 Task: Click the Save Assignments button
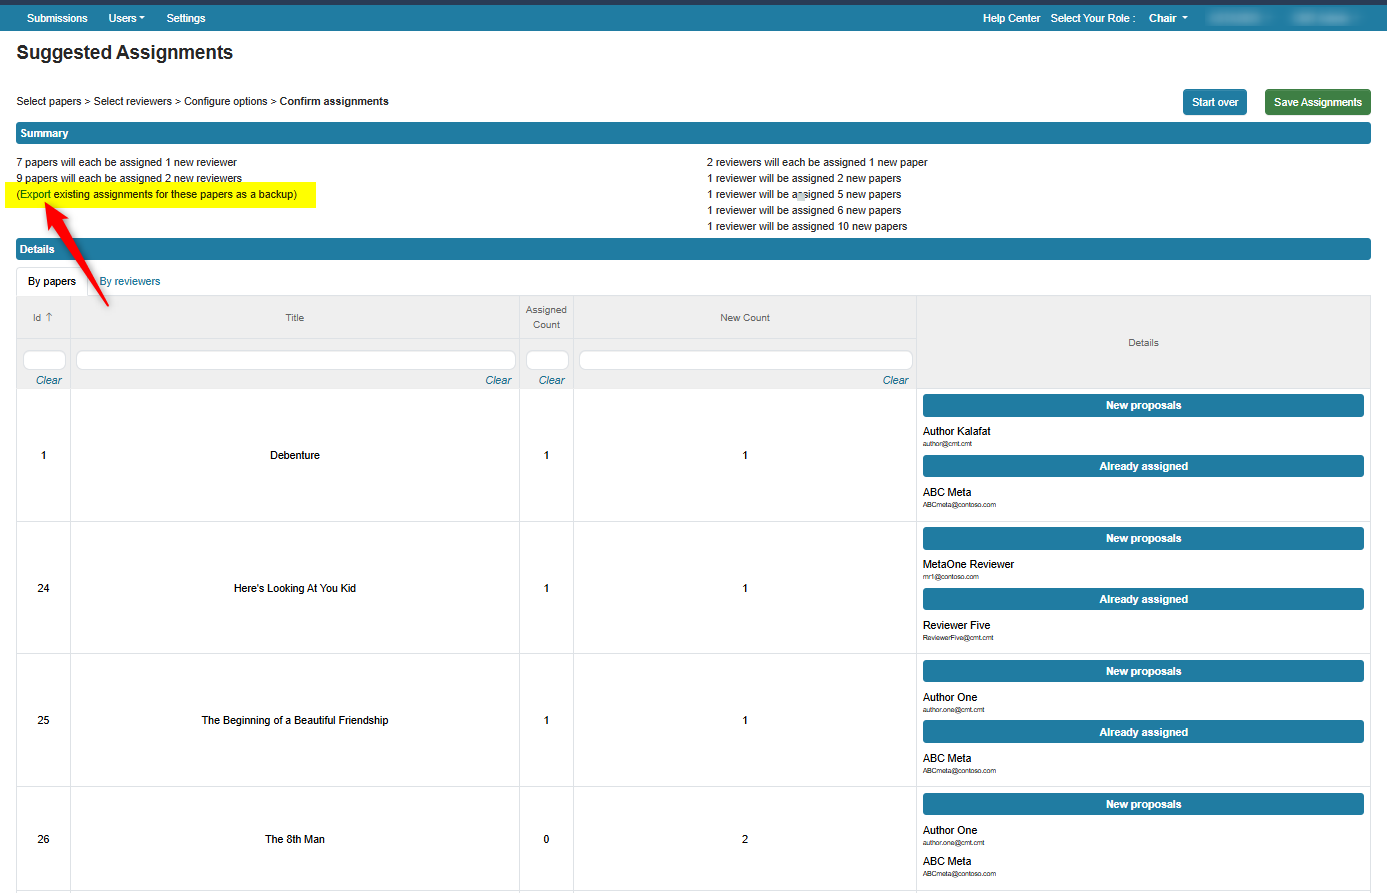1317,101
